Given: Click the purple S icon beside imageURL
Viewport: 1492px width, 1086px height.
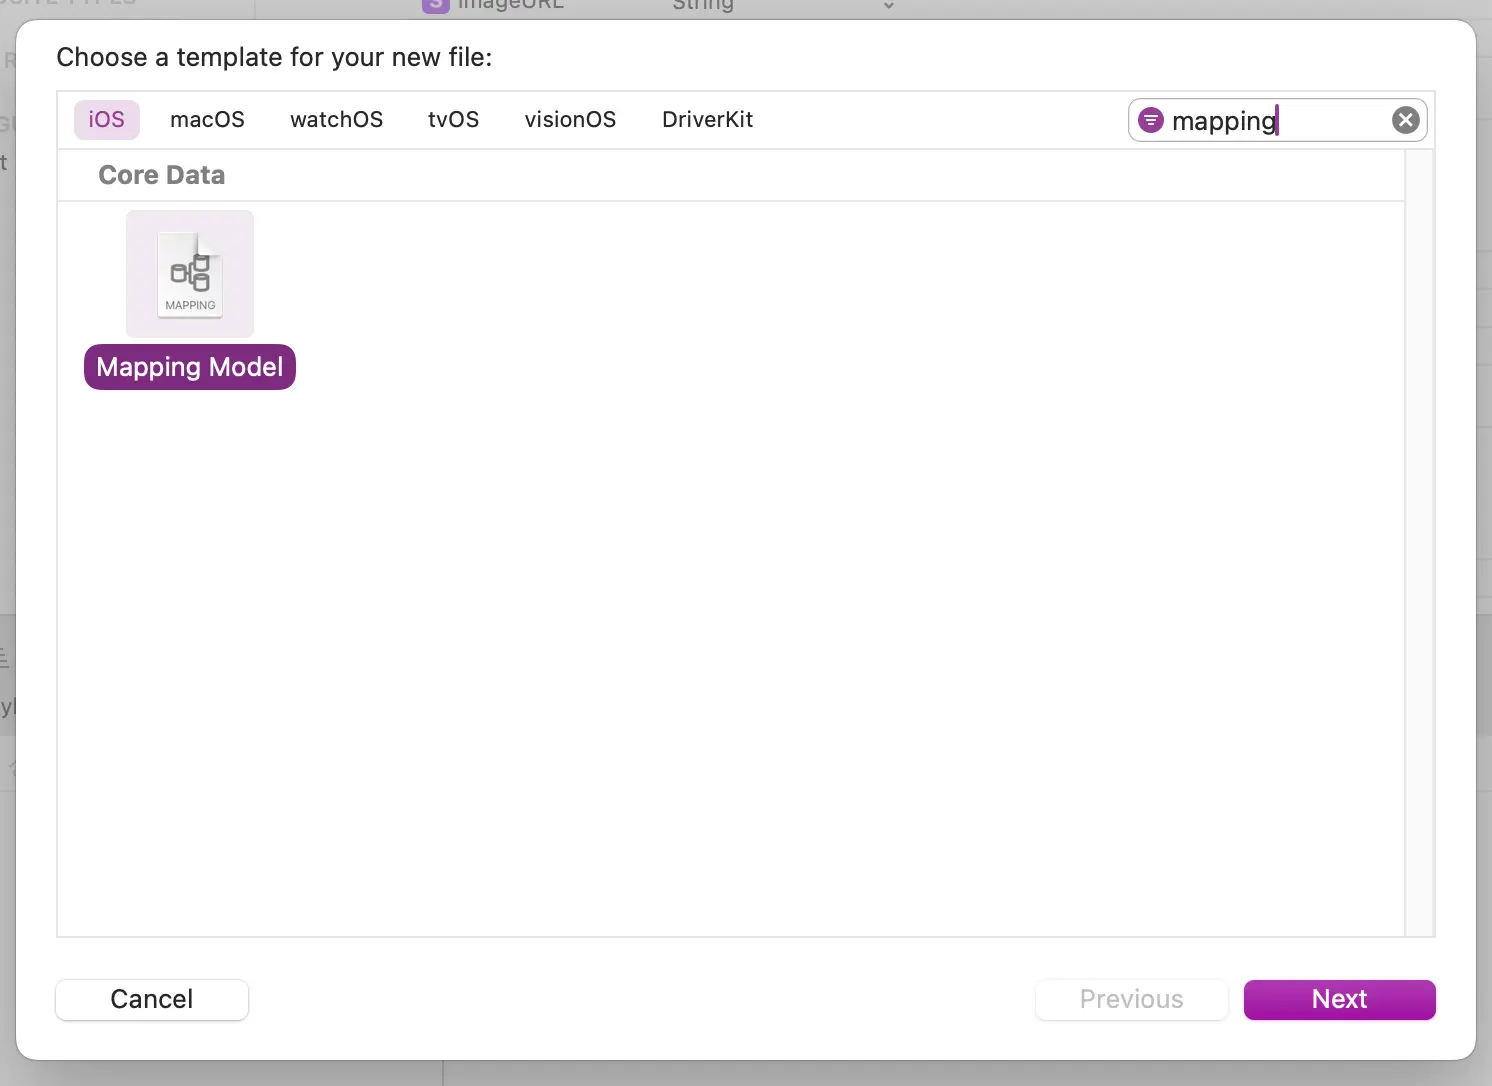Looking at the screenshot, I should [435, 5].
